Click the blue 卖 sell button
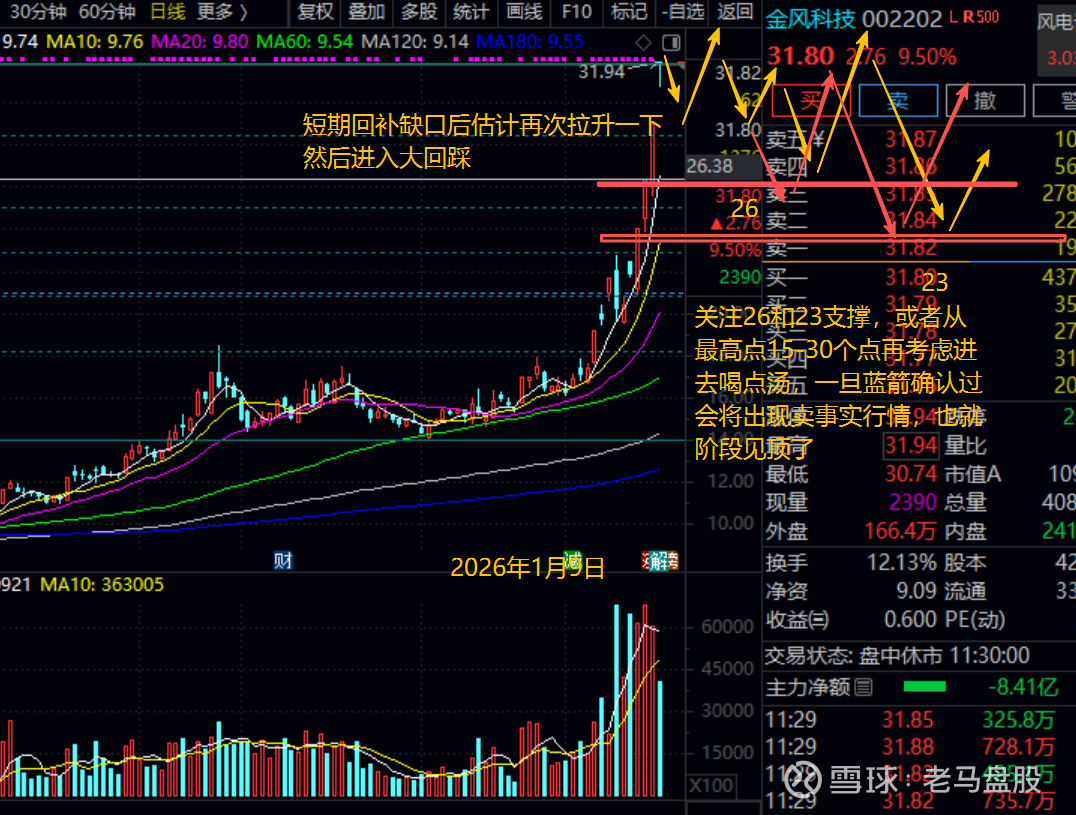 tap(898, 101)
